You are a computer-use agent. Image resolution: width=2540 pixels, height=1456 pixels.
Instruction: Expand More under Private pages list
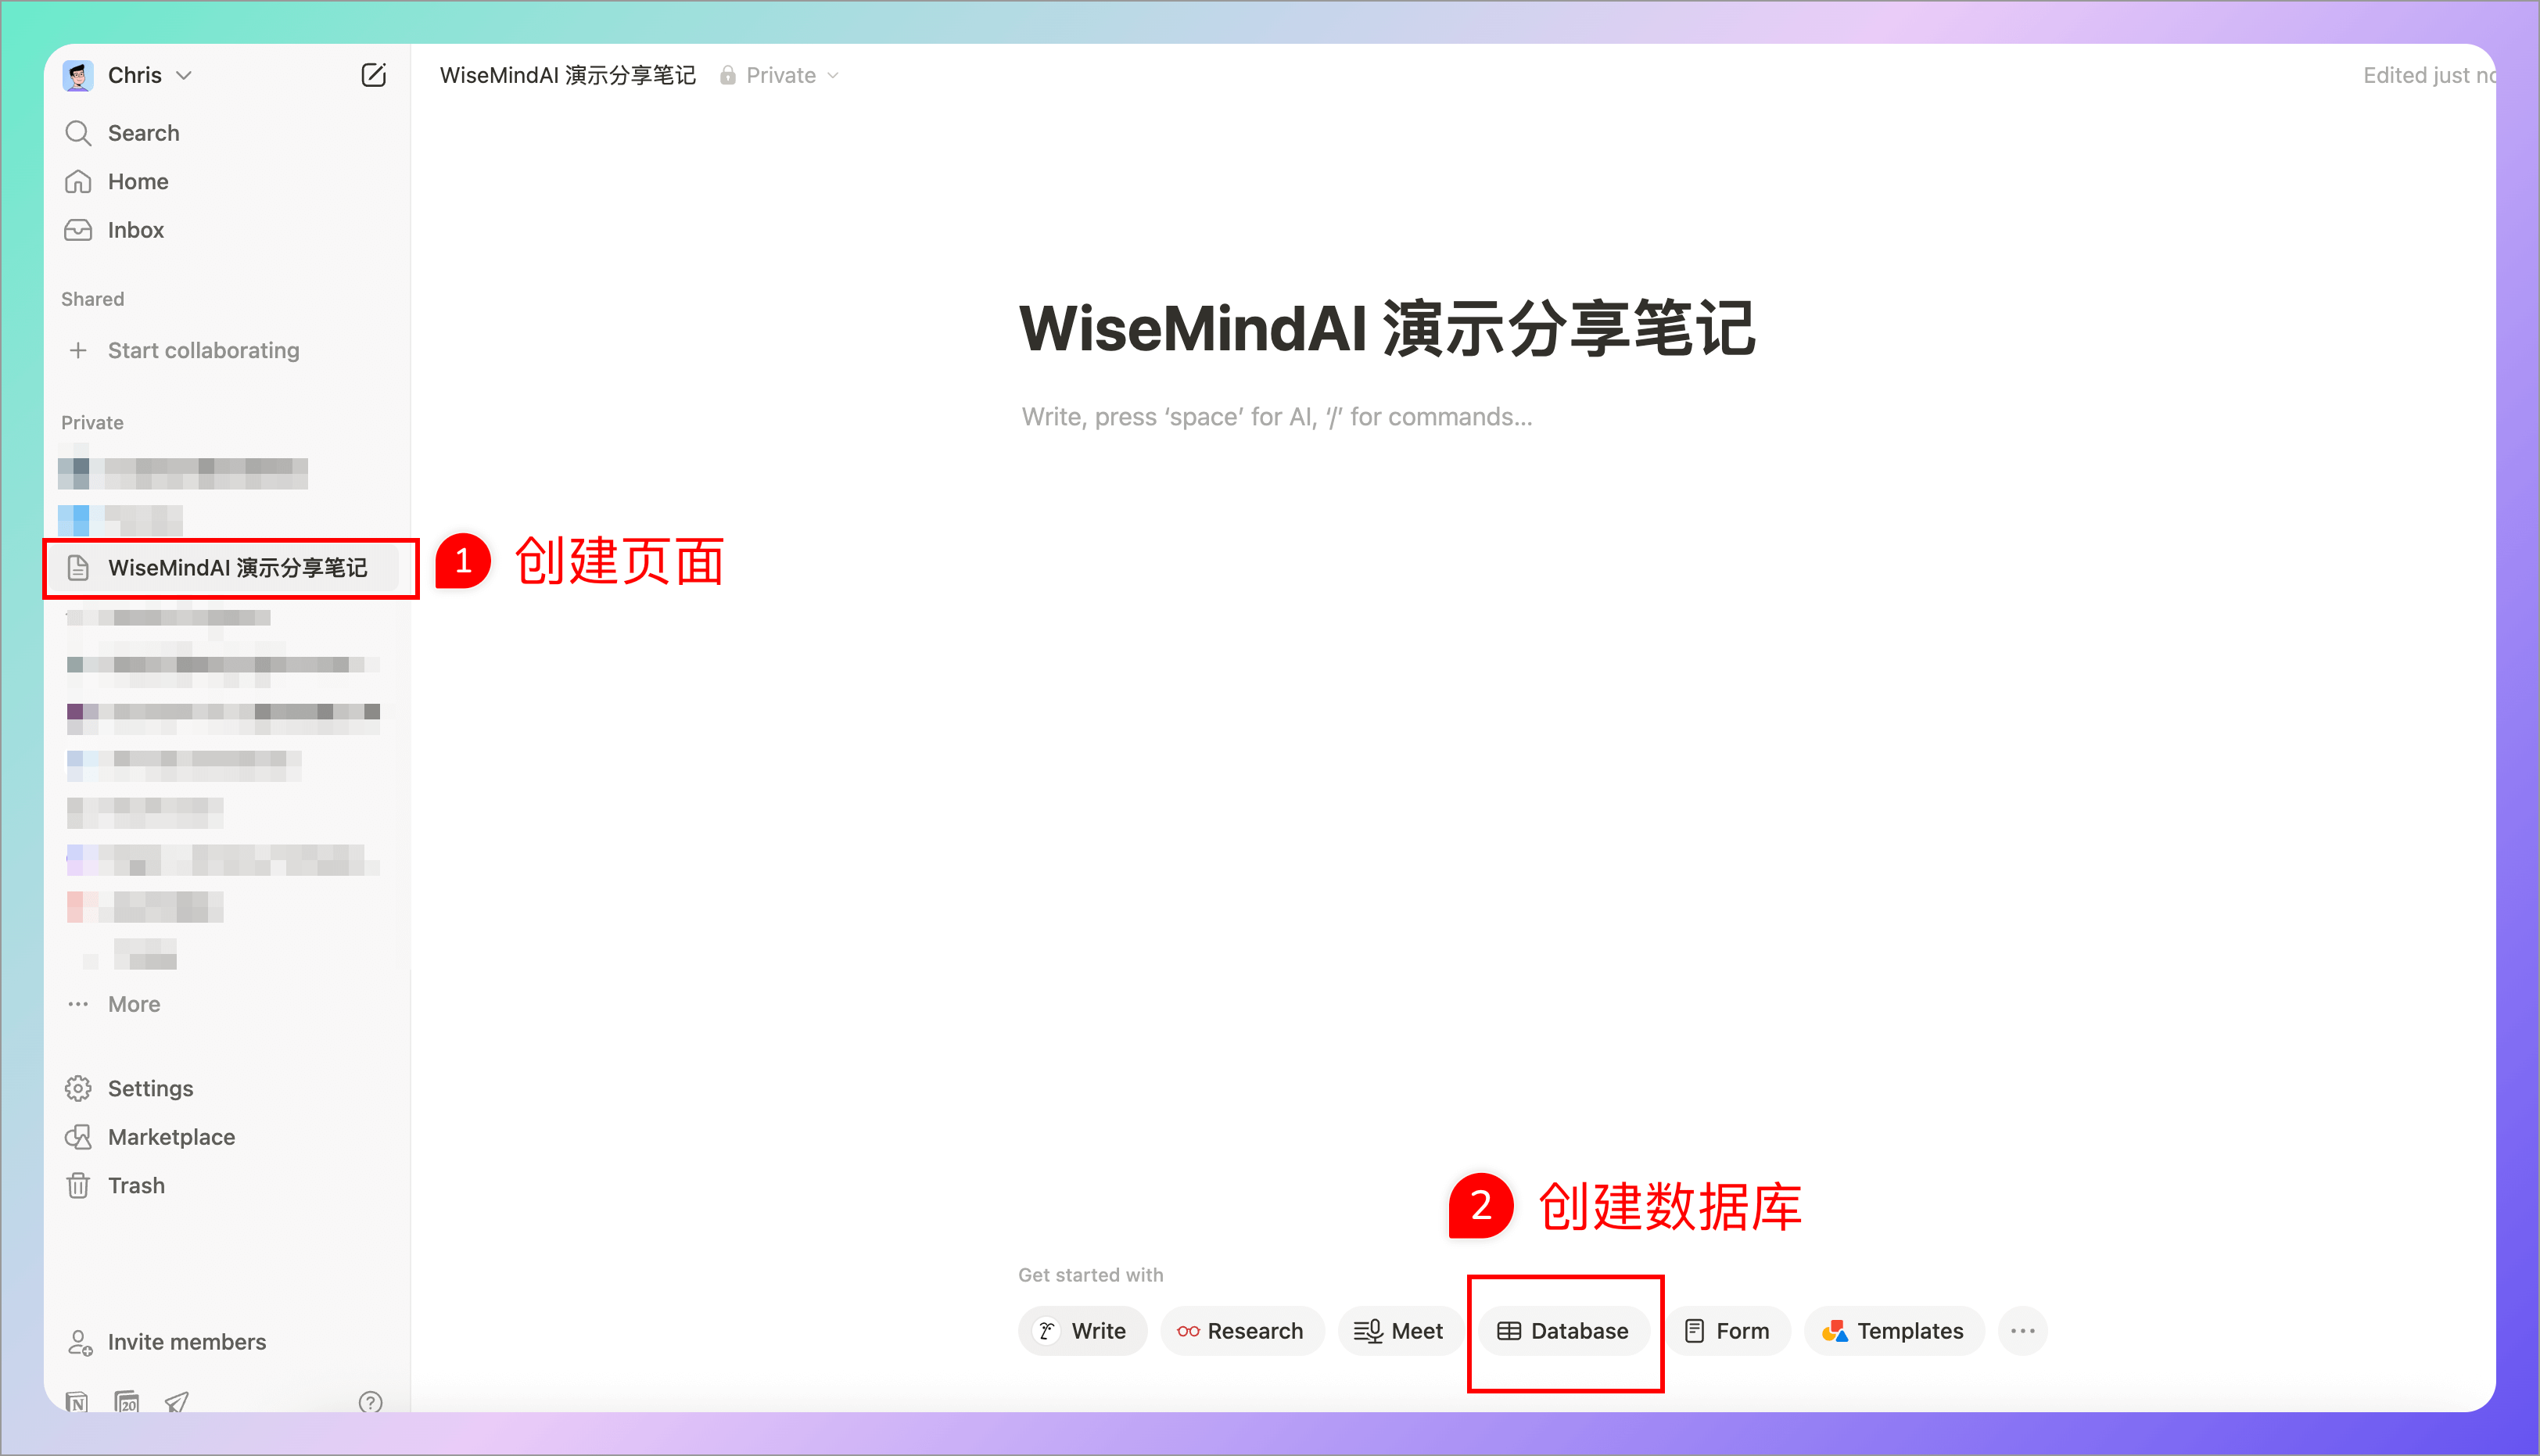(134, 1004)
